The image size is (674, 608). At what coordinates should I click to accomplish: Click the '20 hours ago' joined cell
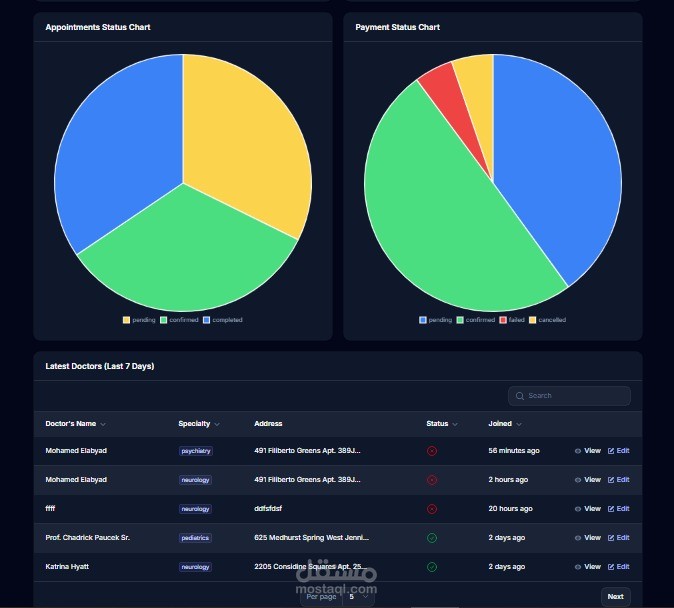tap(510, 509)
